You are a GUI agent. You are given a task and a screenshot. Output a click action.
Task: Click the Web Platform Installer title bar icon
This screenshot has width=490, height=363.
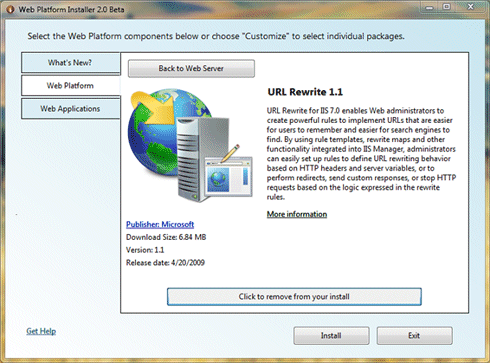10,9
